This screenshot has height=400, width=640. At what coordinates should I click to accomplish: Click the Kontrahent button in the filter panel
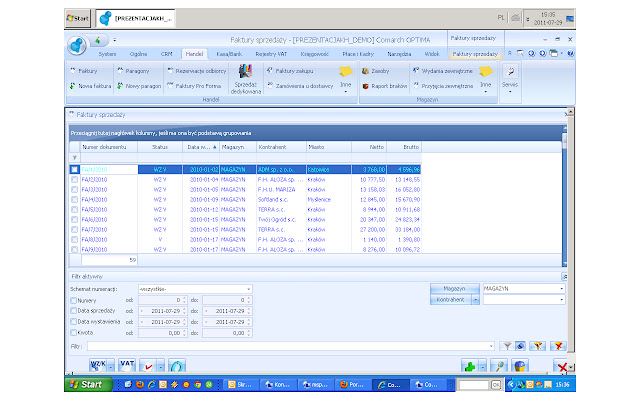(x=451, y=300)
